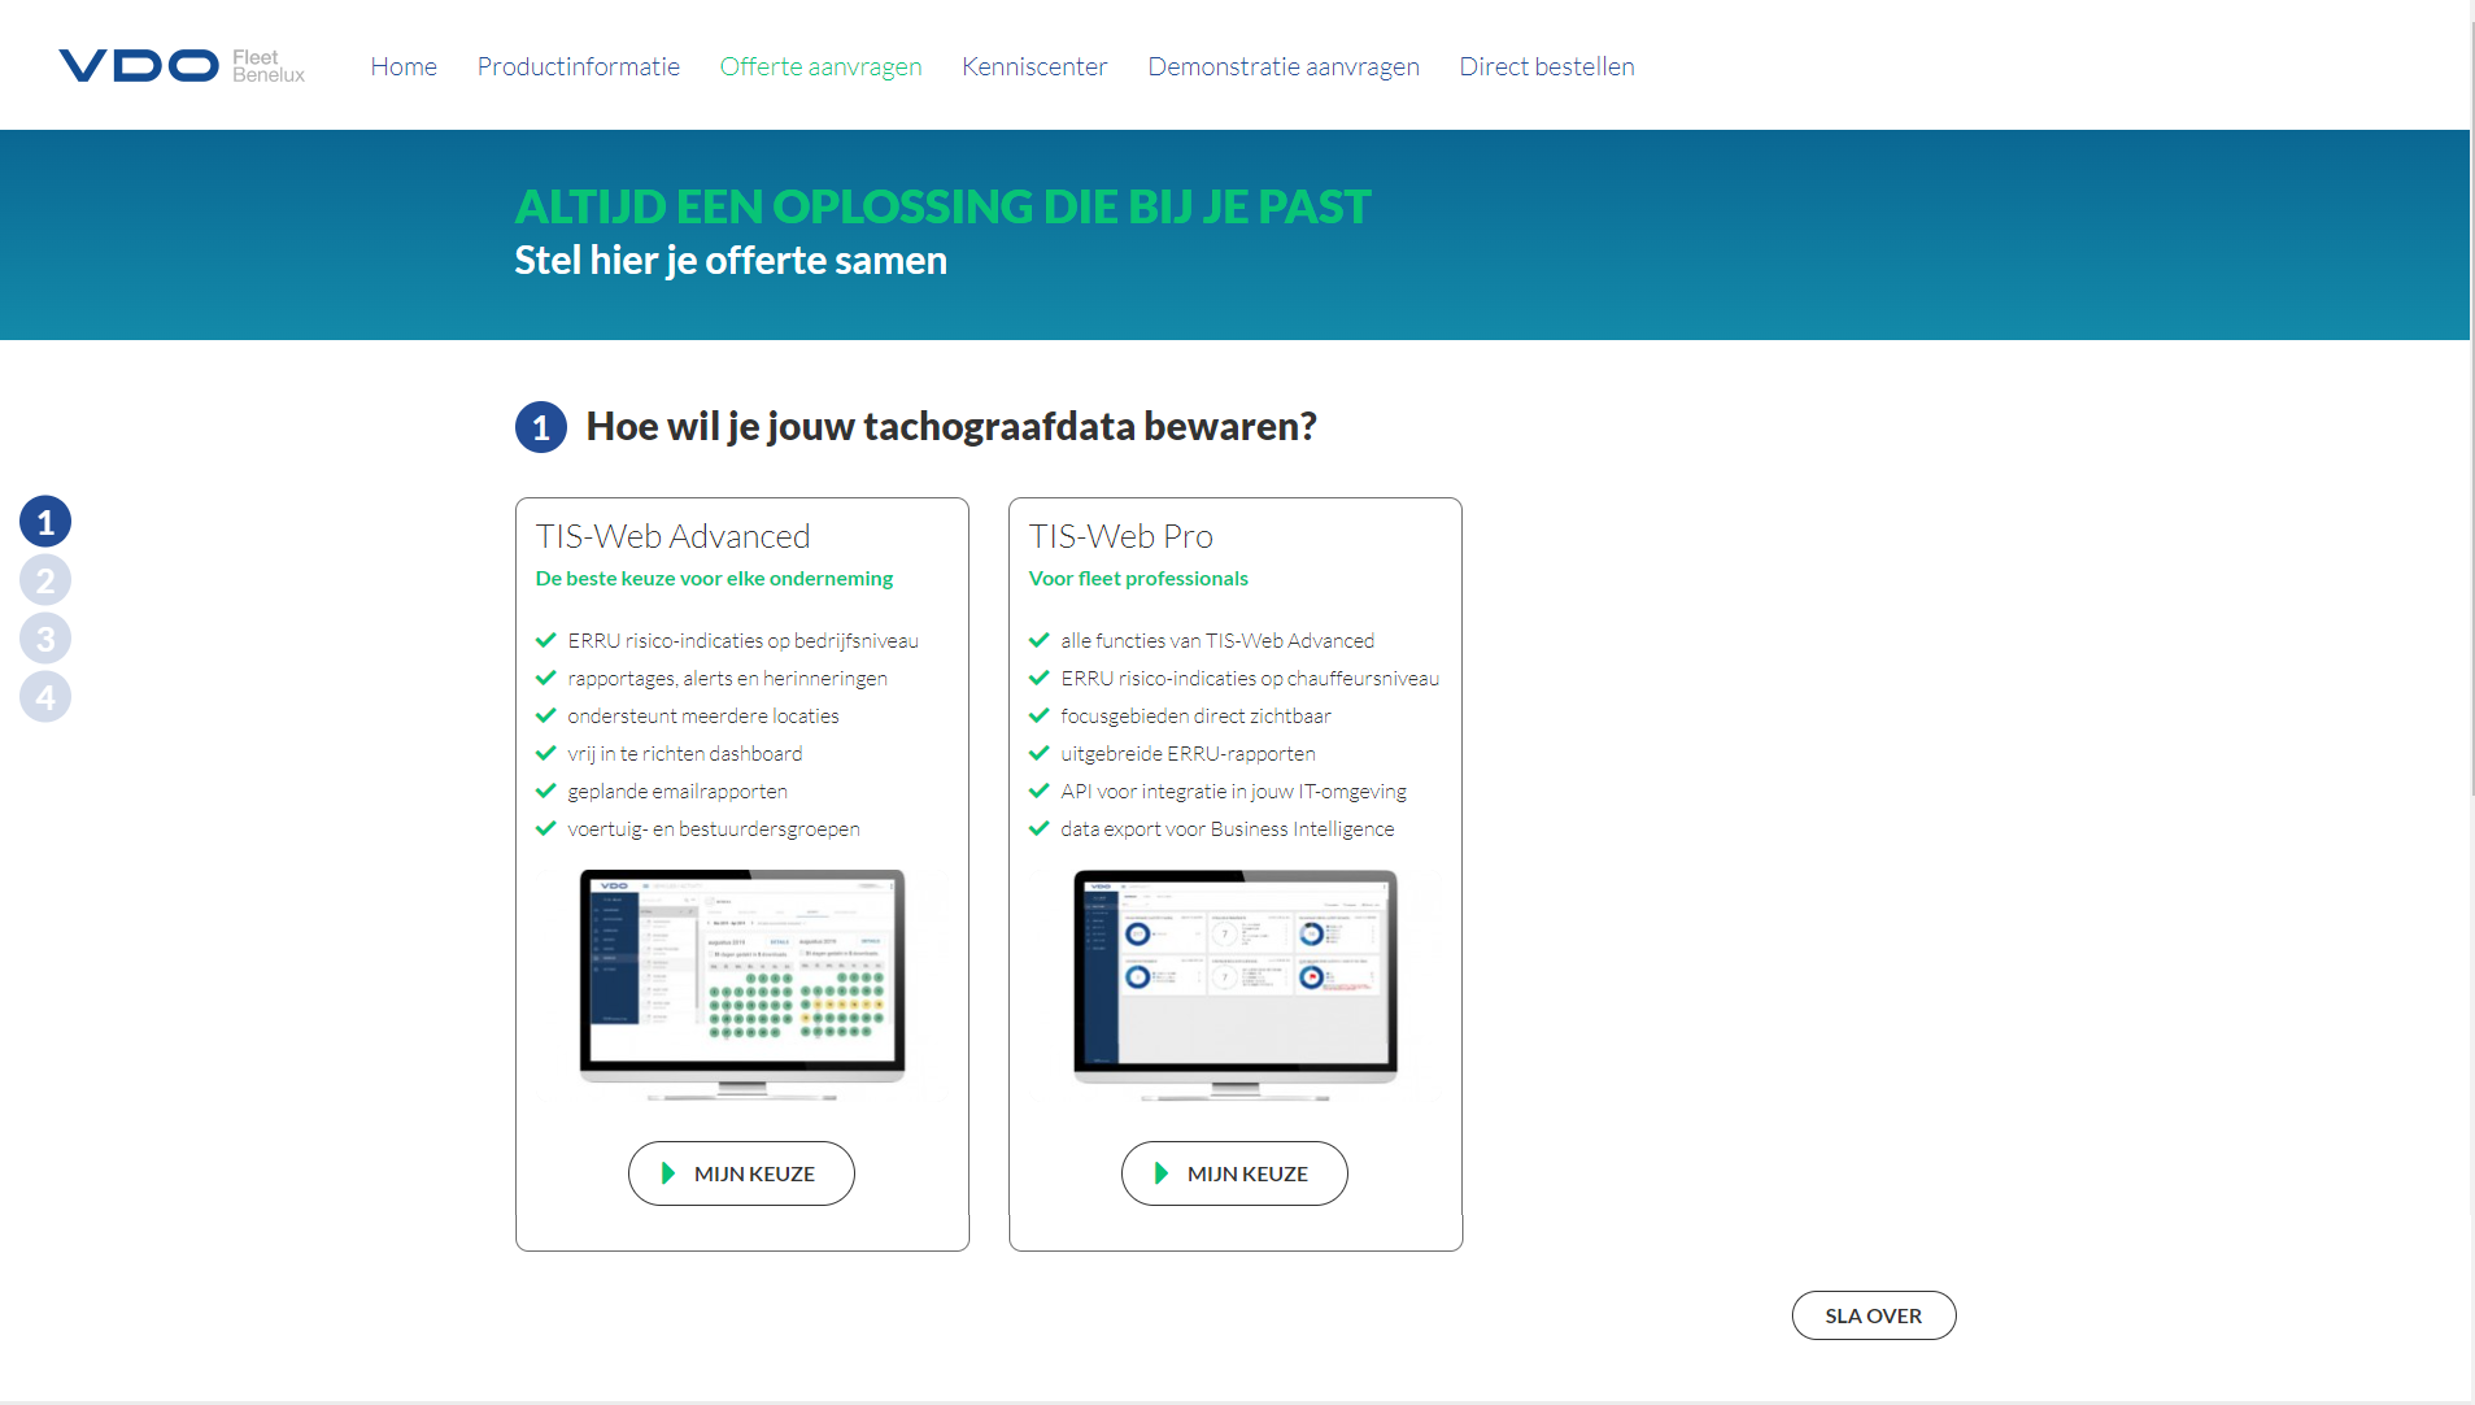Choose TIS-Web Advanced via Mijn Keuze button

(741, 1173)
